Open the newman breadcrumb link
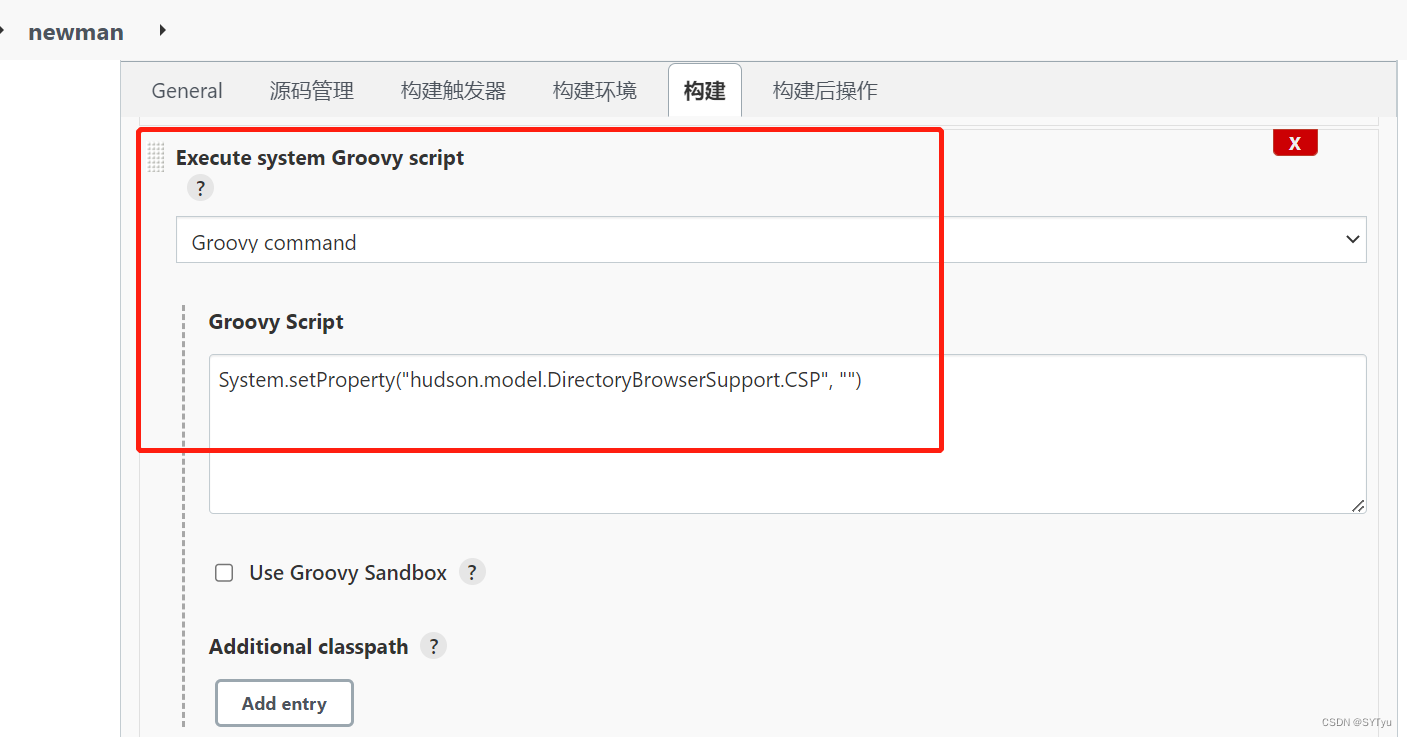Viewport: 1407px width, 737px height. coord(76,32)
